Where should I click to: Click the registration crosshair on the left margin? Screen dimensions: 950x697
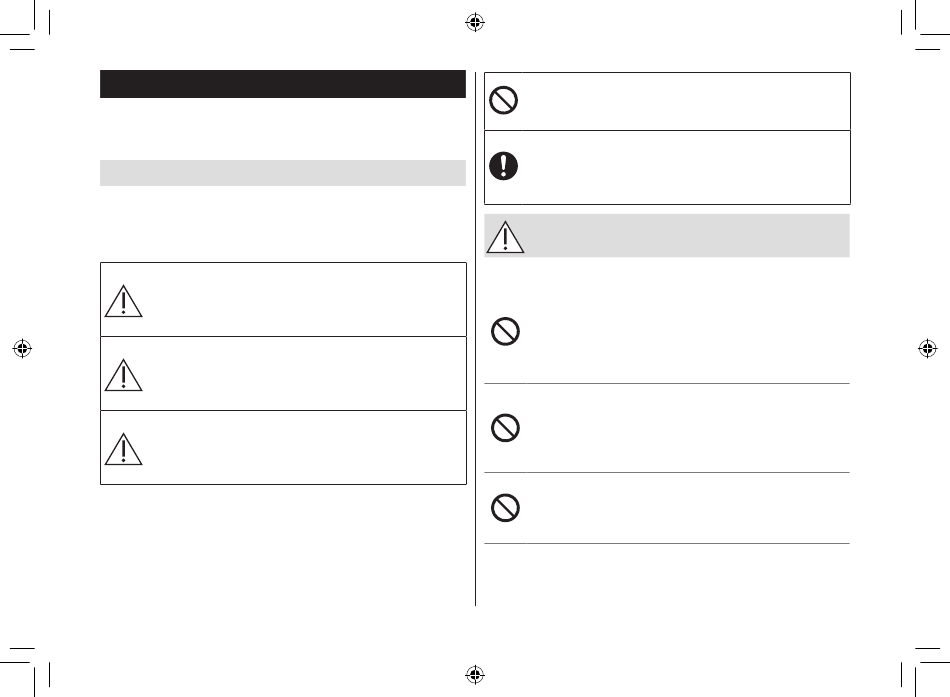22,348
